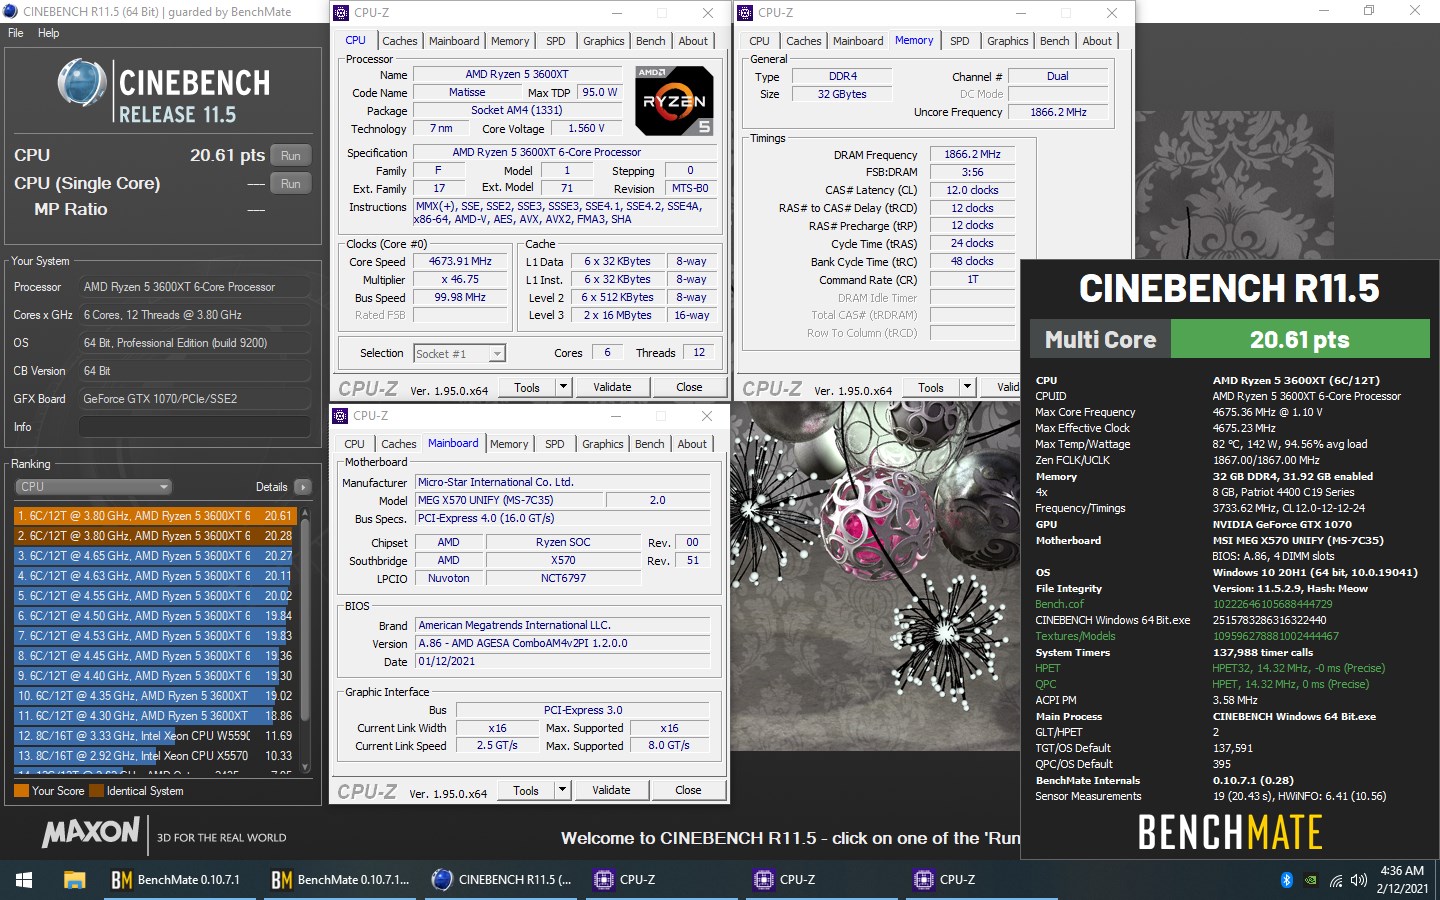Image resolution: width=1440 pixels, height=900 pixels.
Task: Click Close in the top-left CPU-Z window
Action: [689, 387]
